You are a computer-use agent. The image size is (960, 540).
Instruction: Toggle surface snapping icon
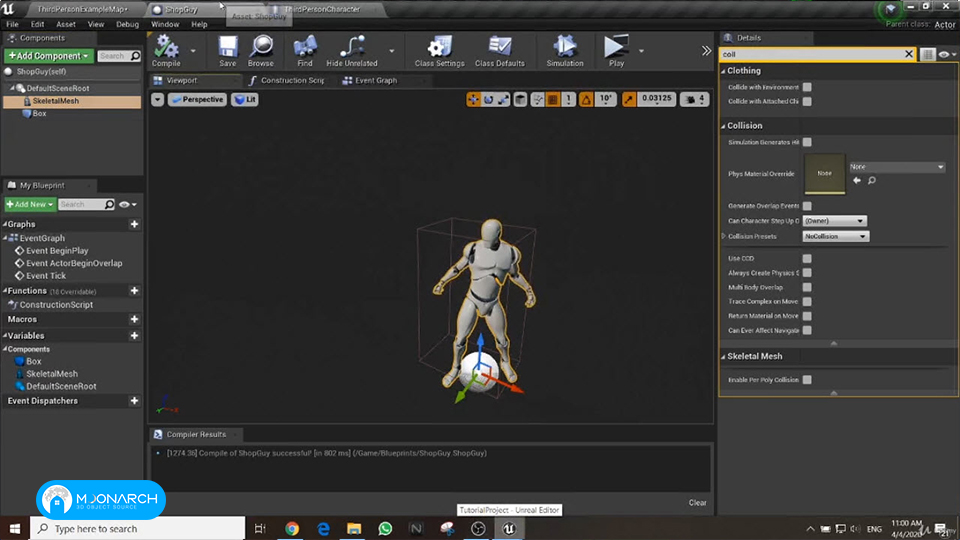pyautogui.click(x=538, y=99)
